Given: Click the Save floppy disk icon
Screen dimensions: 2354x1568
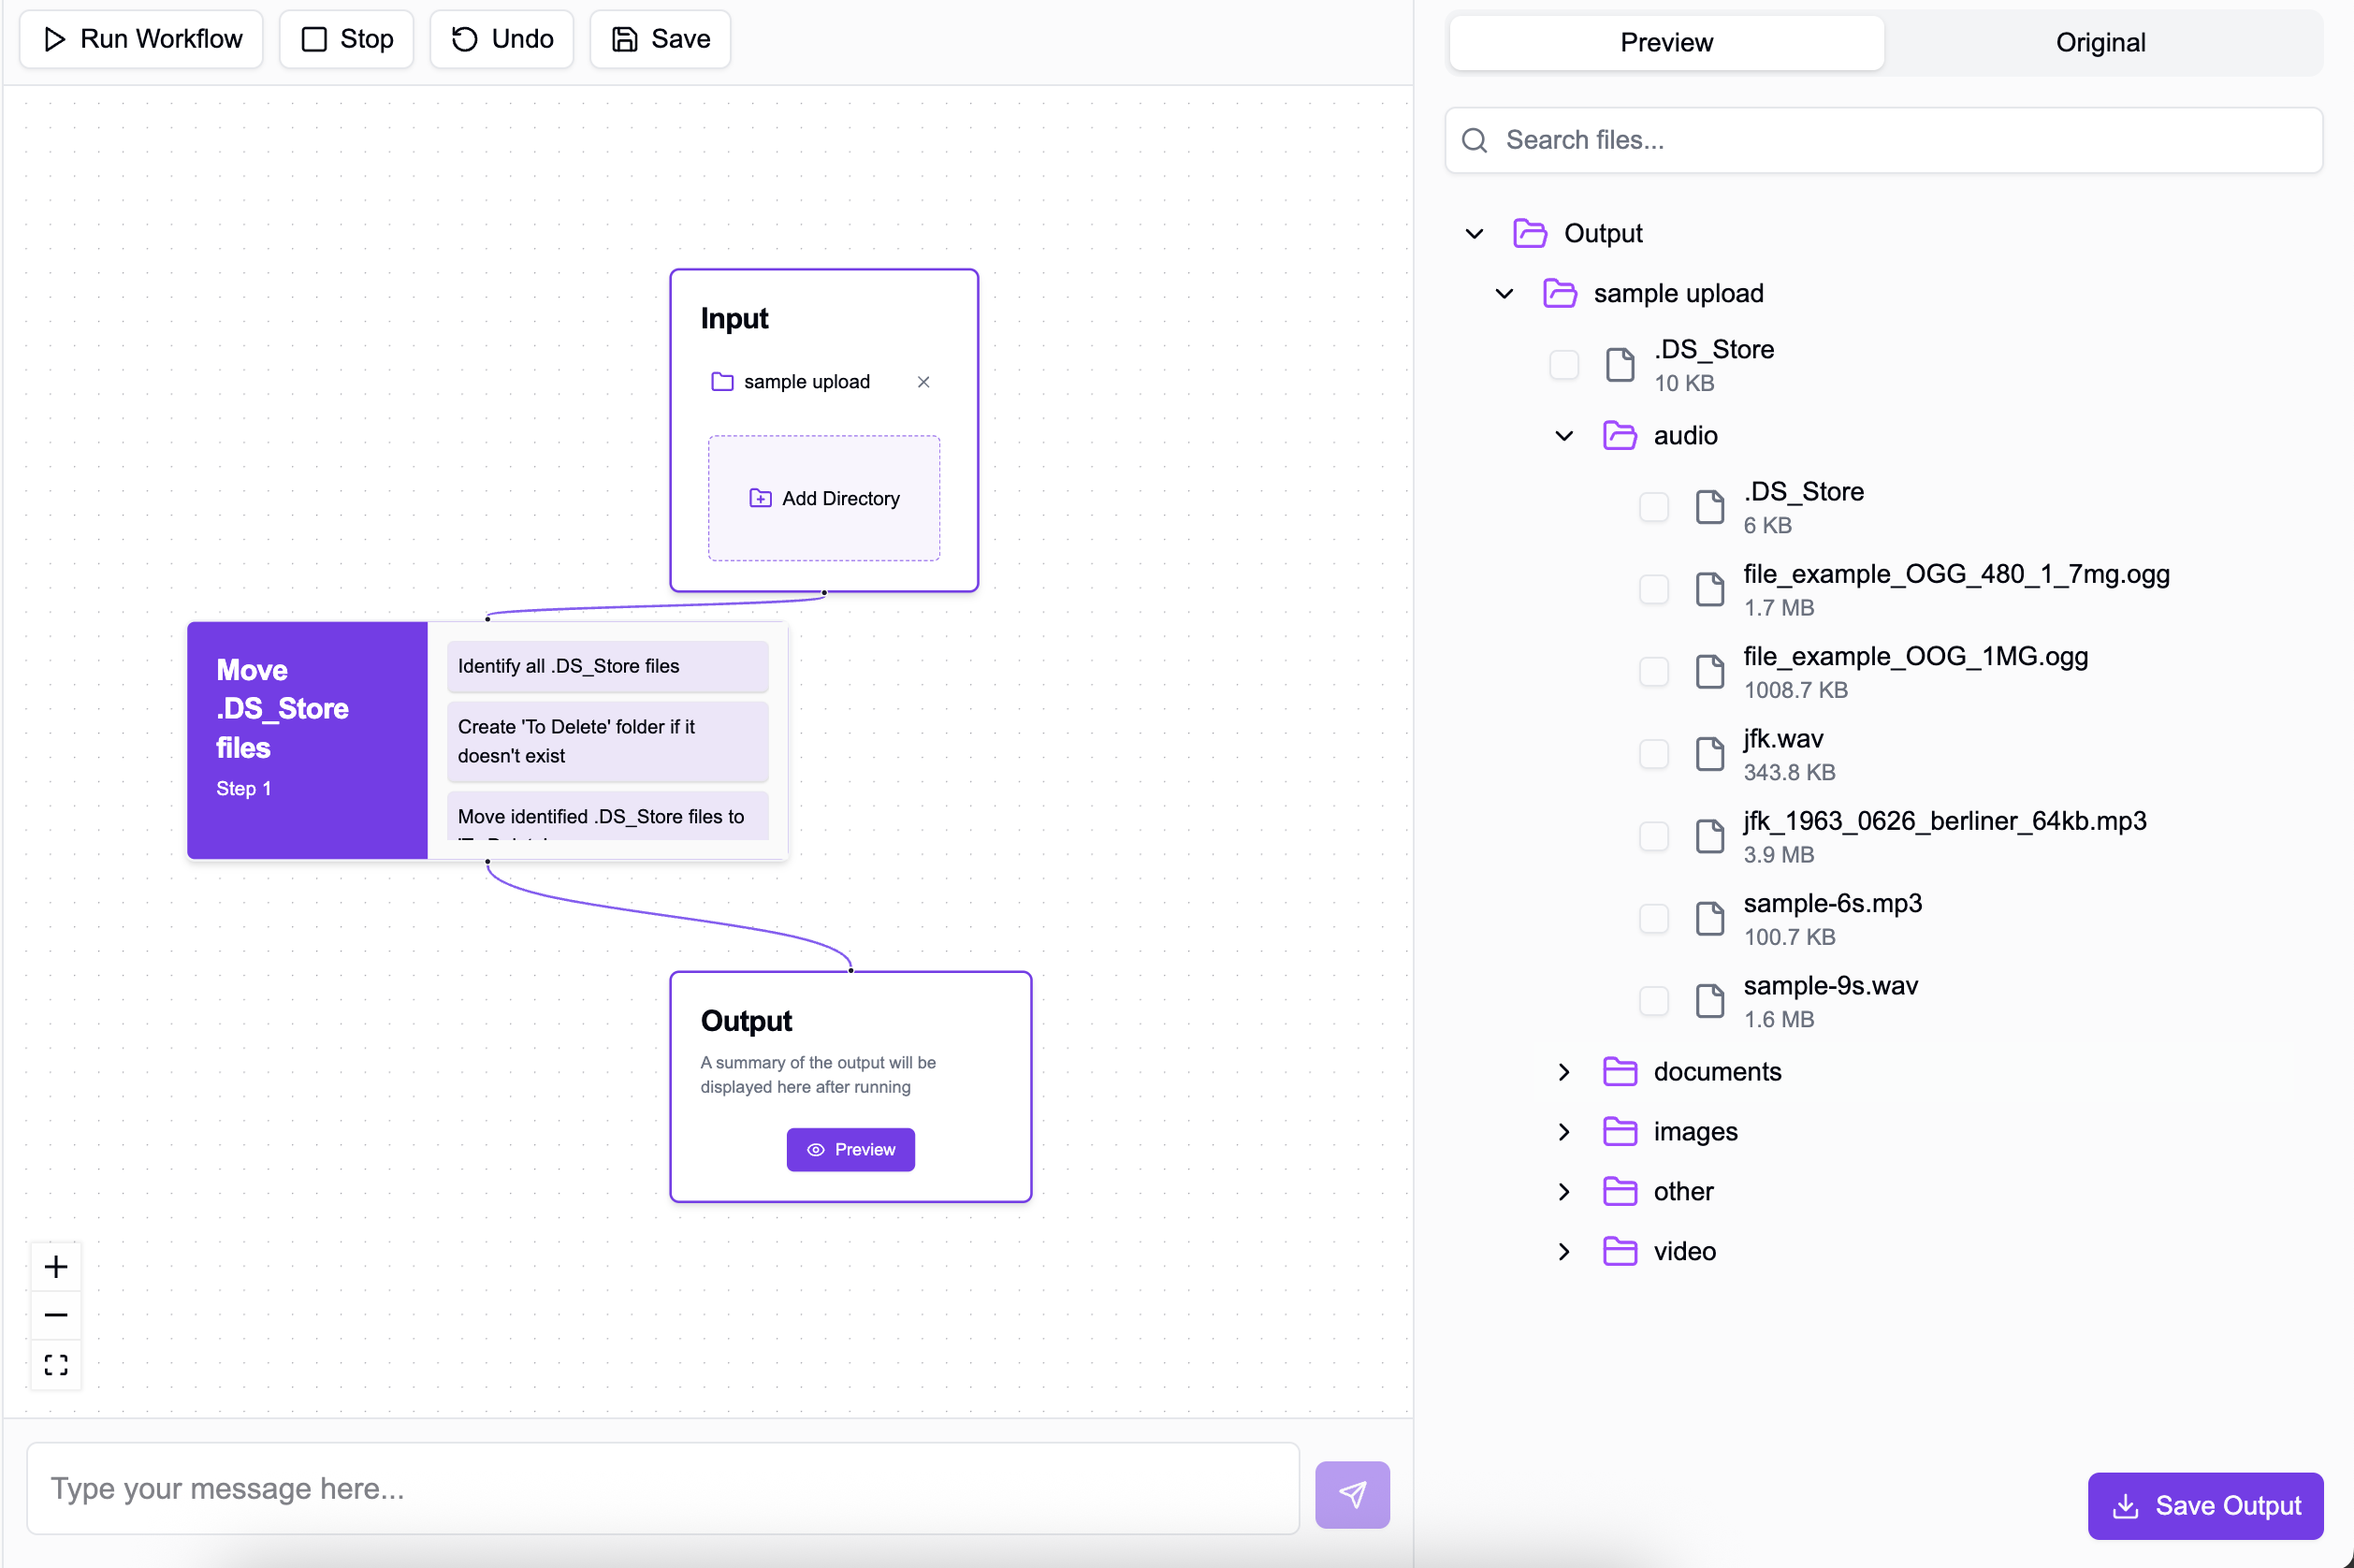Looking at the screenshot, I should 624,39.
